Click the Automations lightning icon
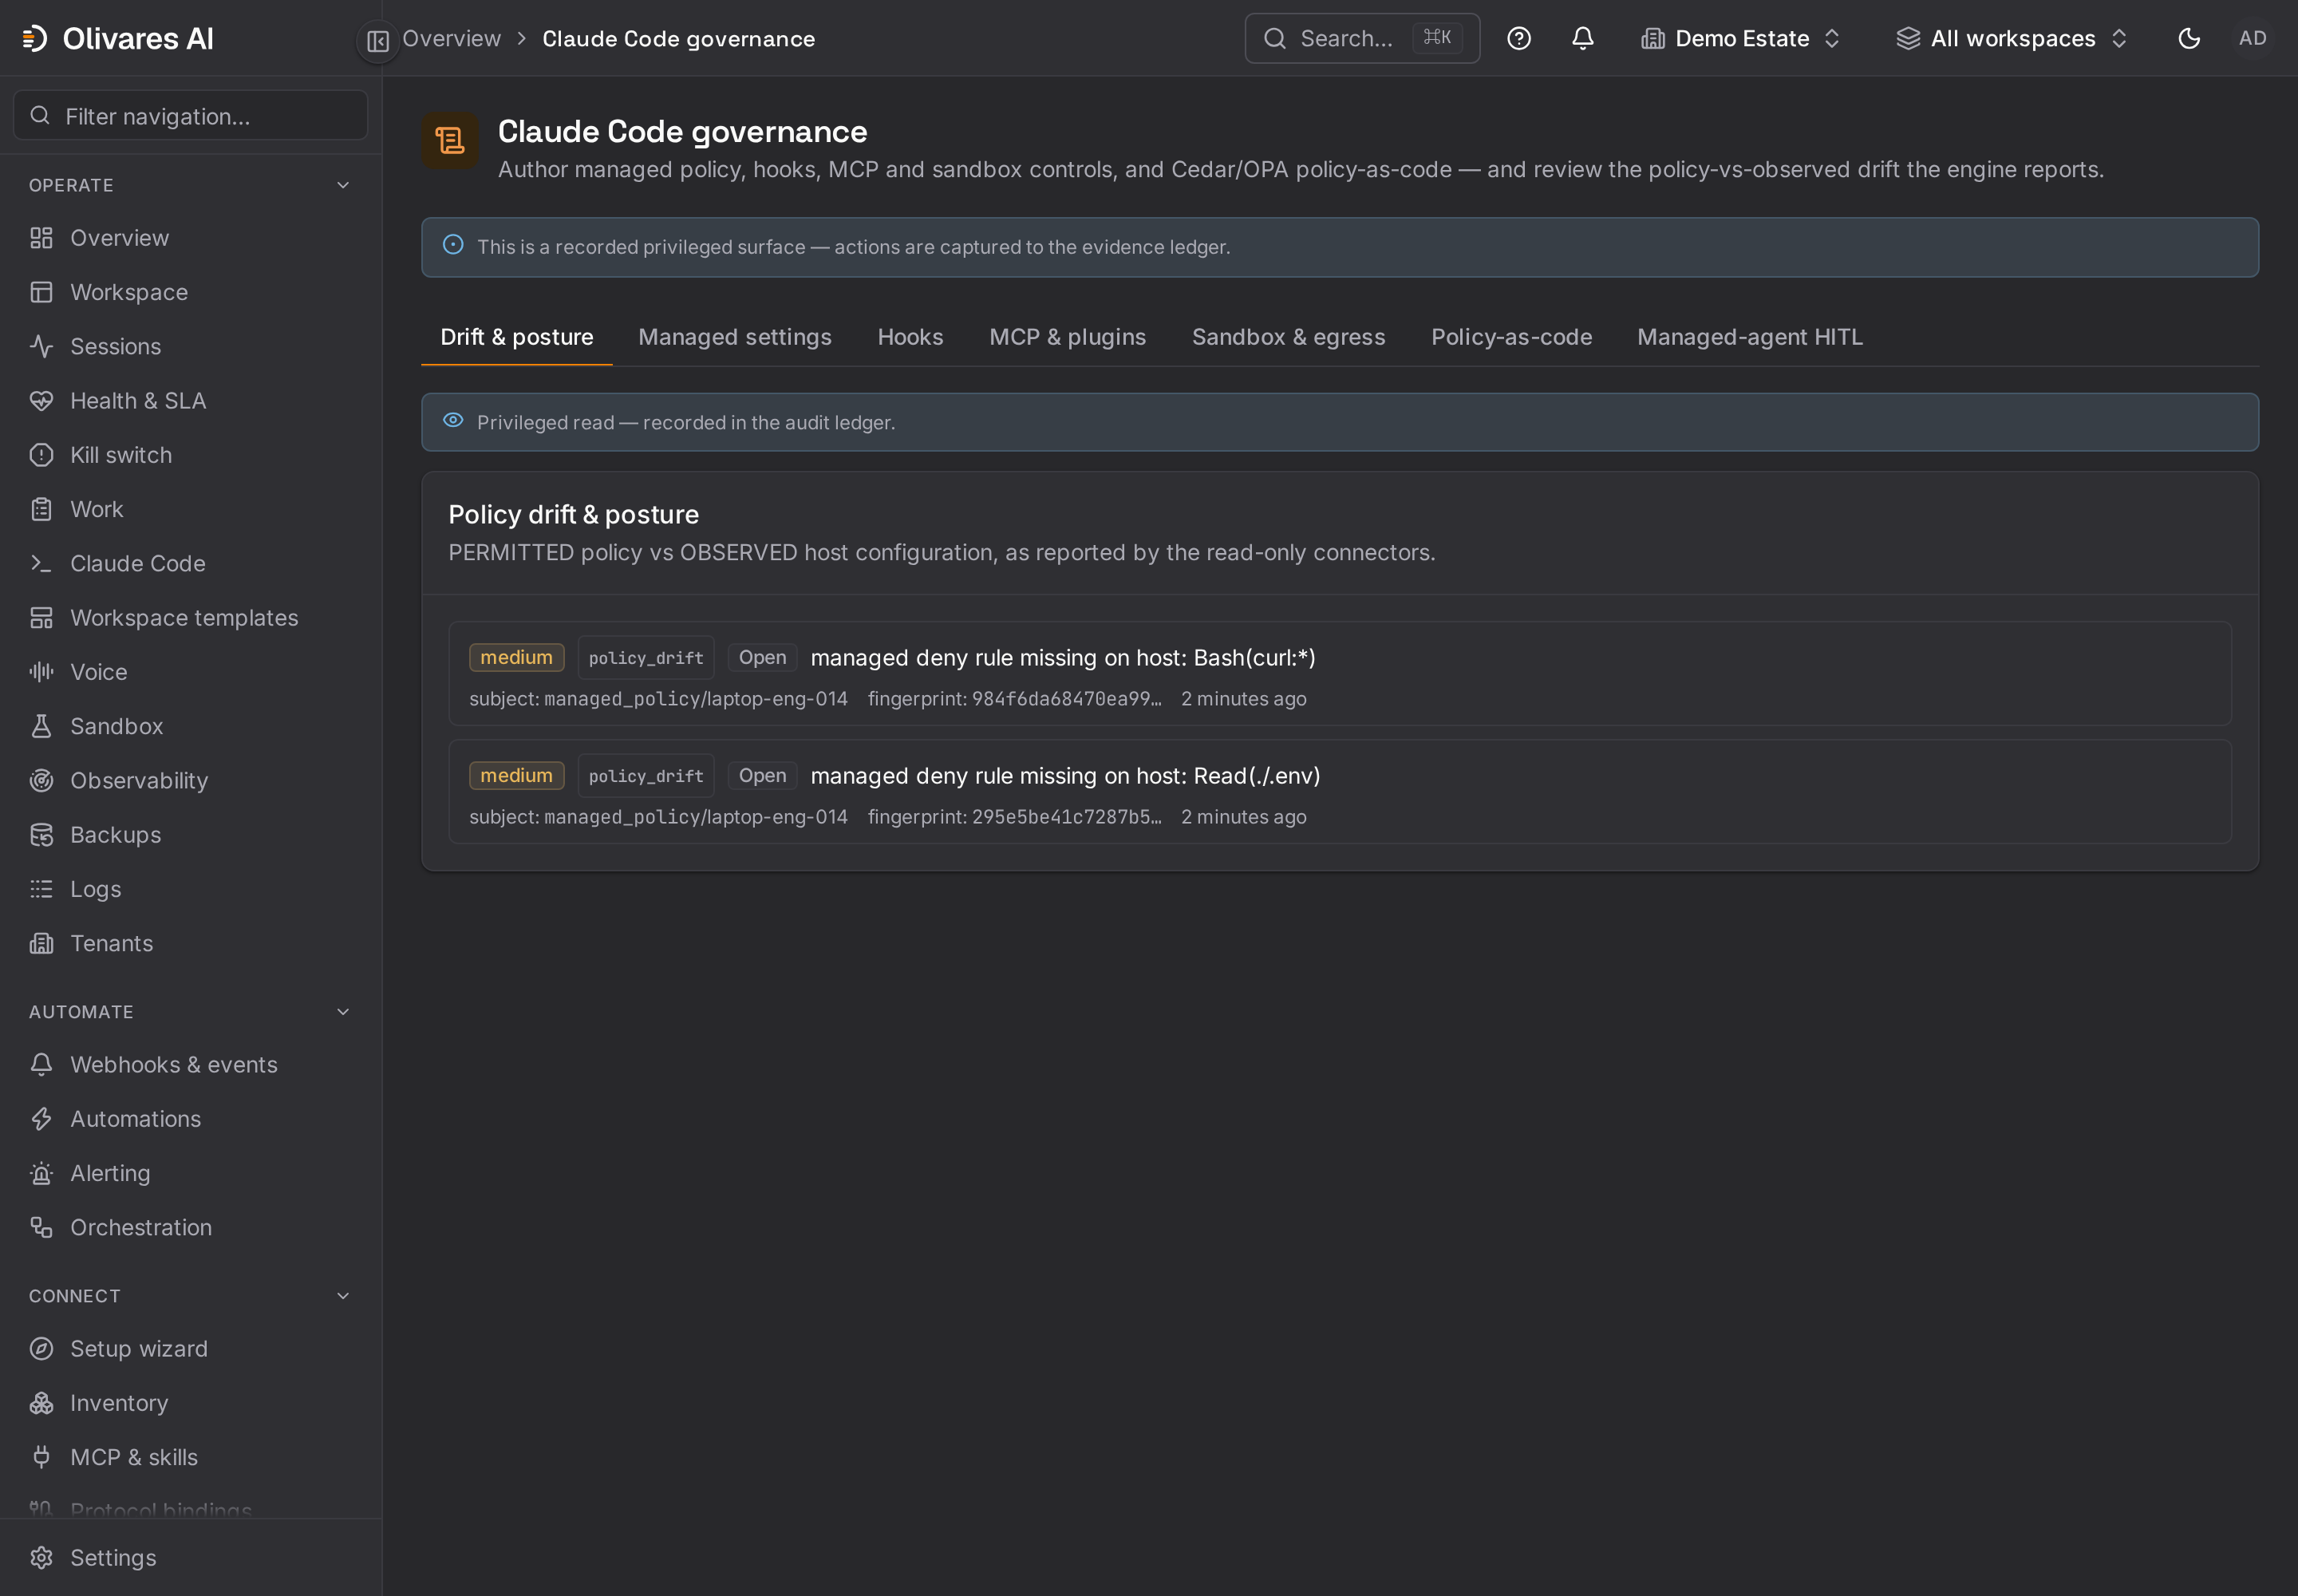Screen dimensions: 2298x1596 [x=41, y=1119]
